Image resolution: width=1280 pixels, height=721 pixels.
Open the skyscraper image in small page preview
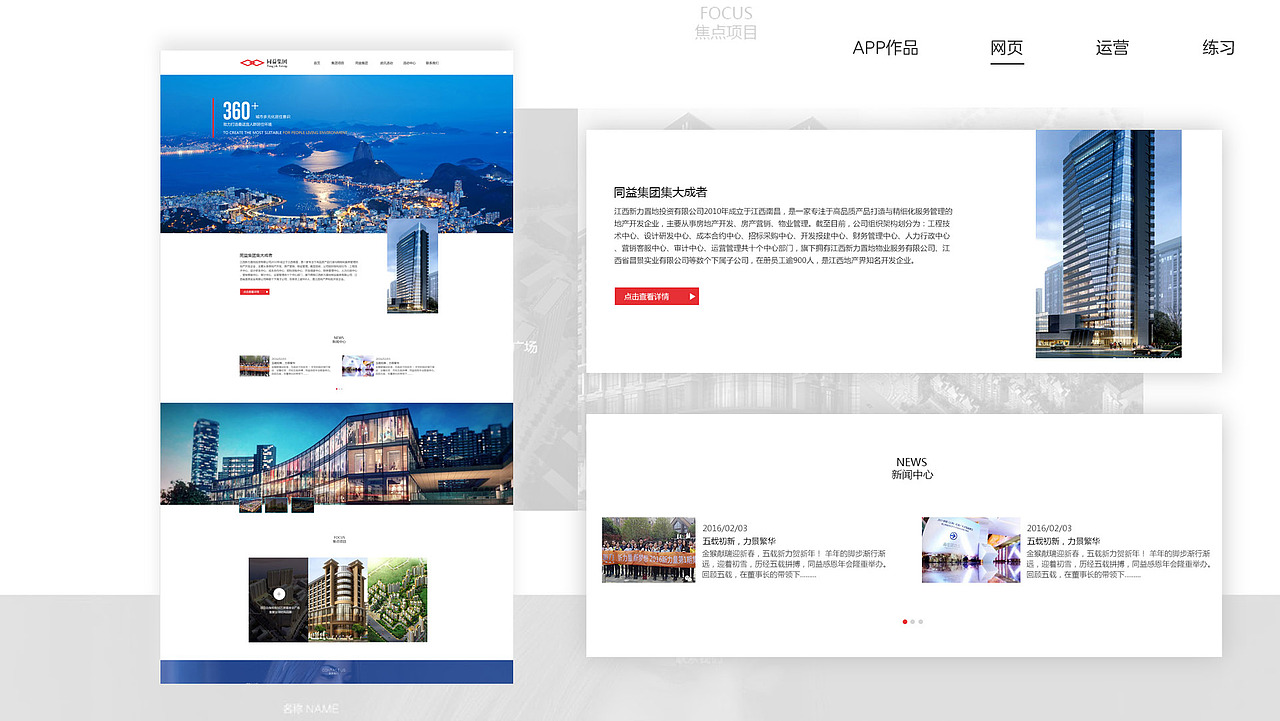(412, 266)
